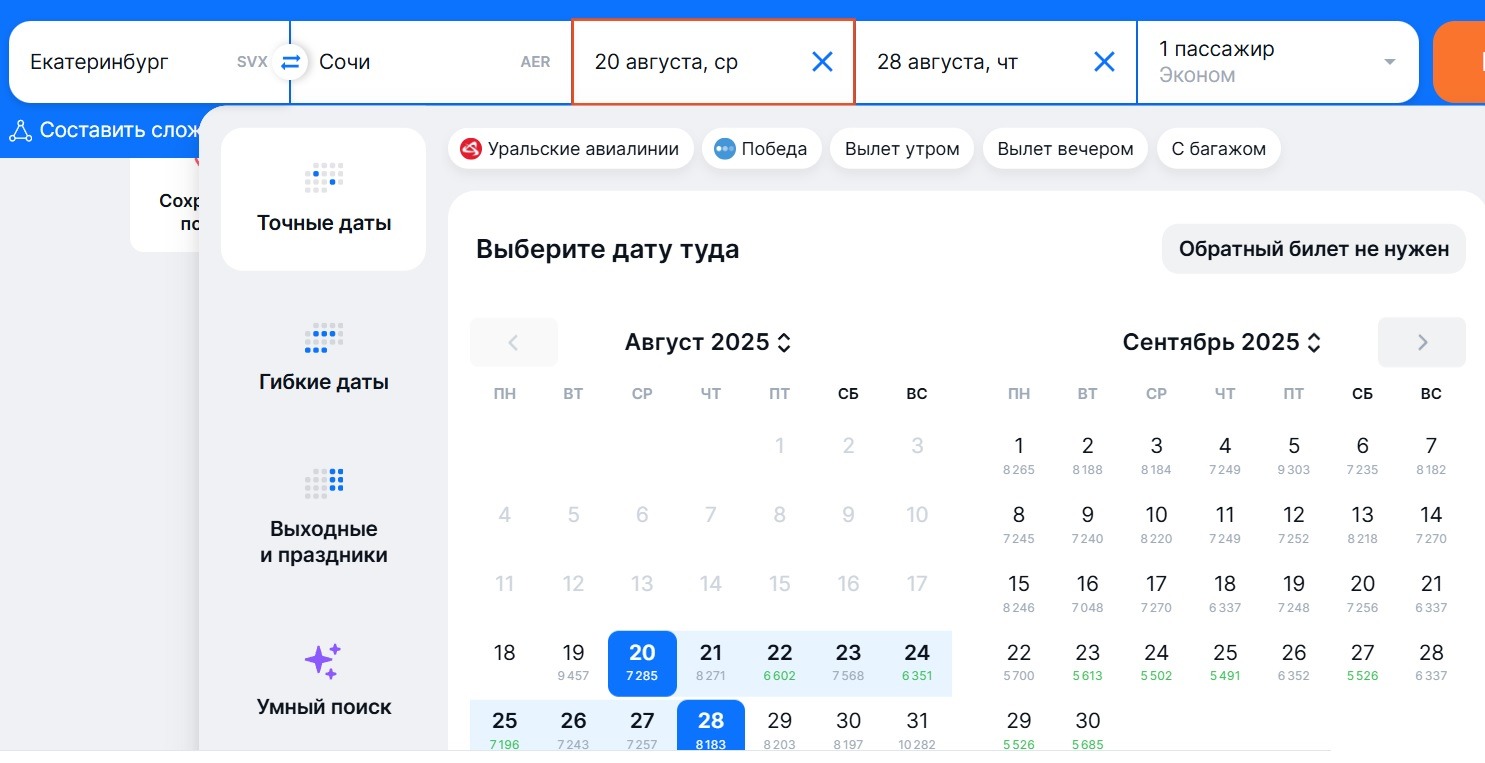Go to the previous month
Screen dimensions: 1485x763
(514, 342)
